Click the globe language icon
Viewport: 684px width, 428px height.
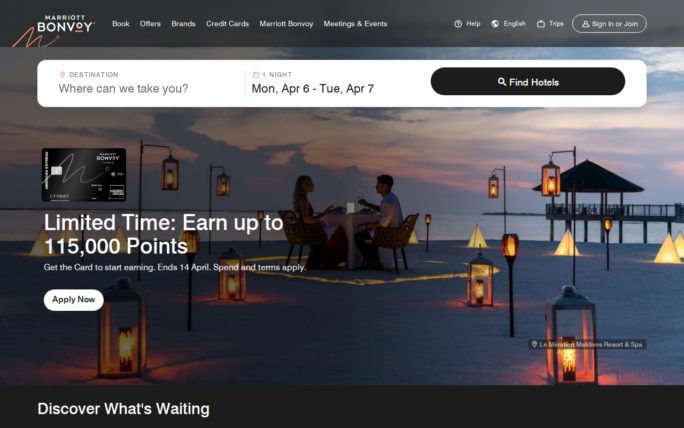click(x=495, y=24)
